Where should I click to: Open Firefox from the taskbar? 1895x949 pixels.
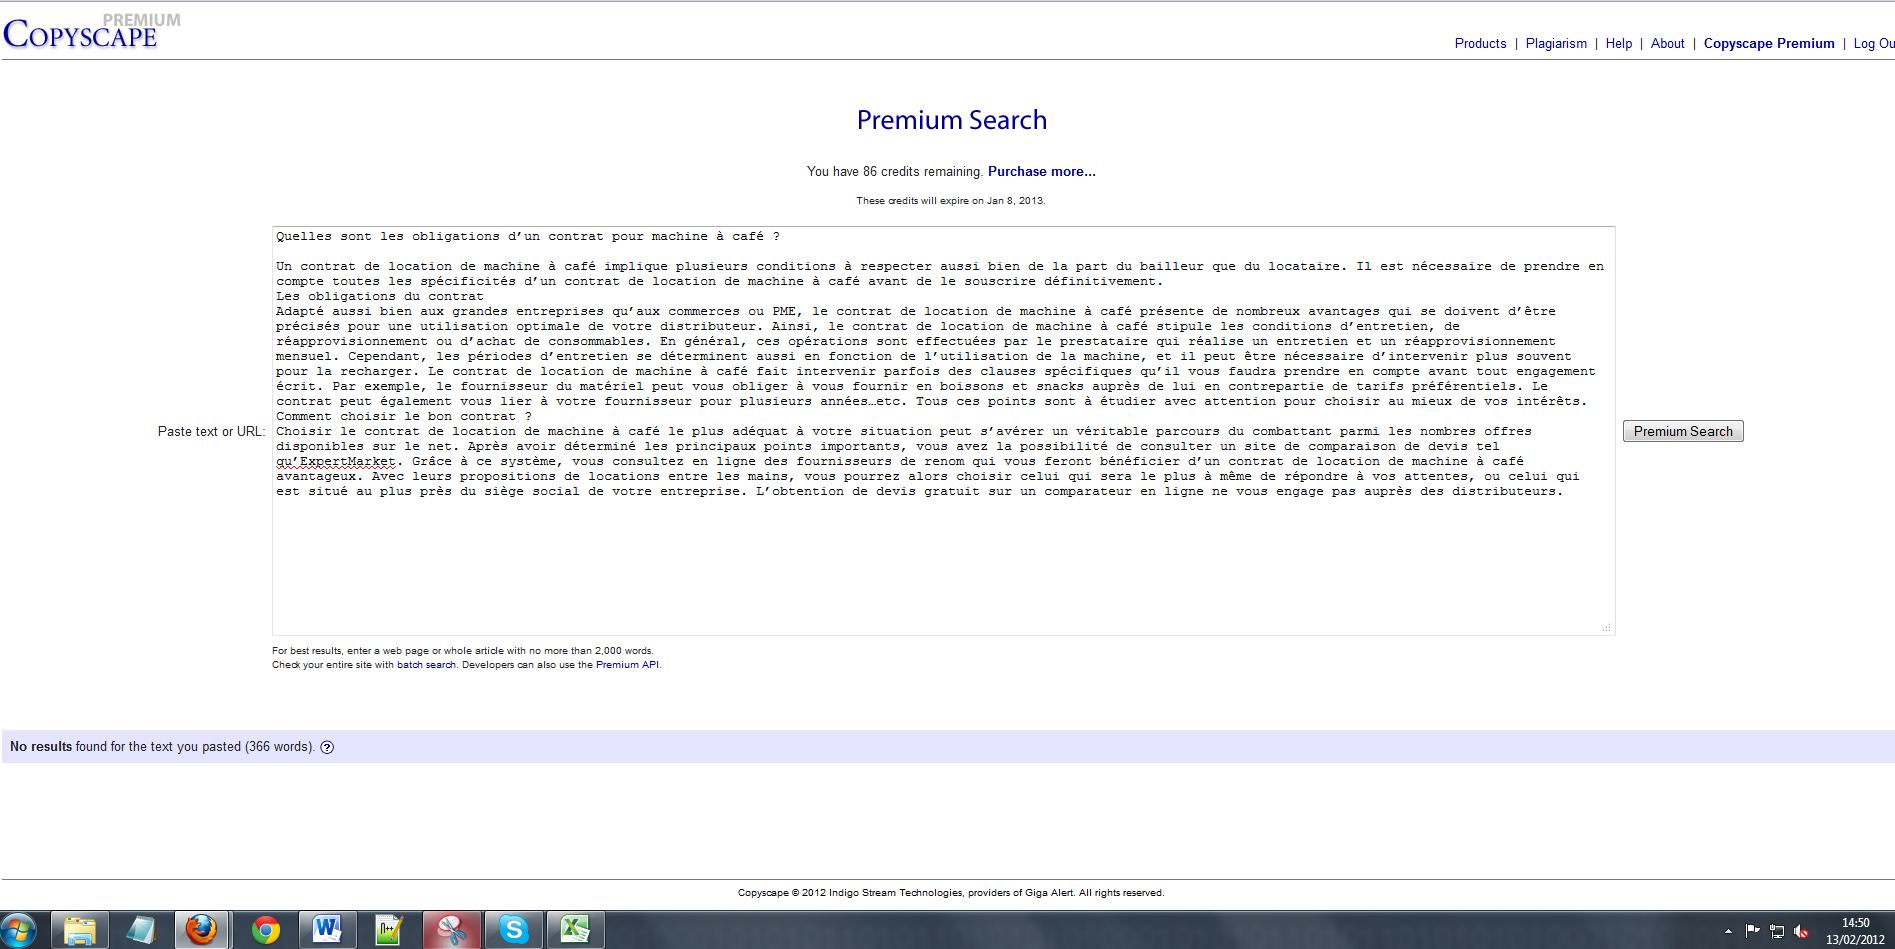(201, 930)
